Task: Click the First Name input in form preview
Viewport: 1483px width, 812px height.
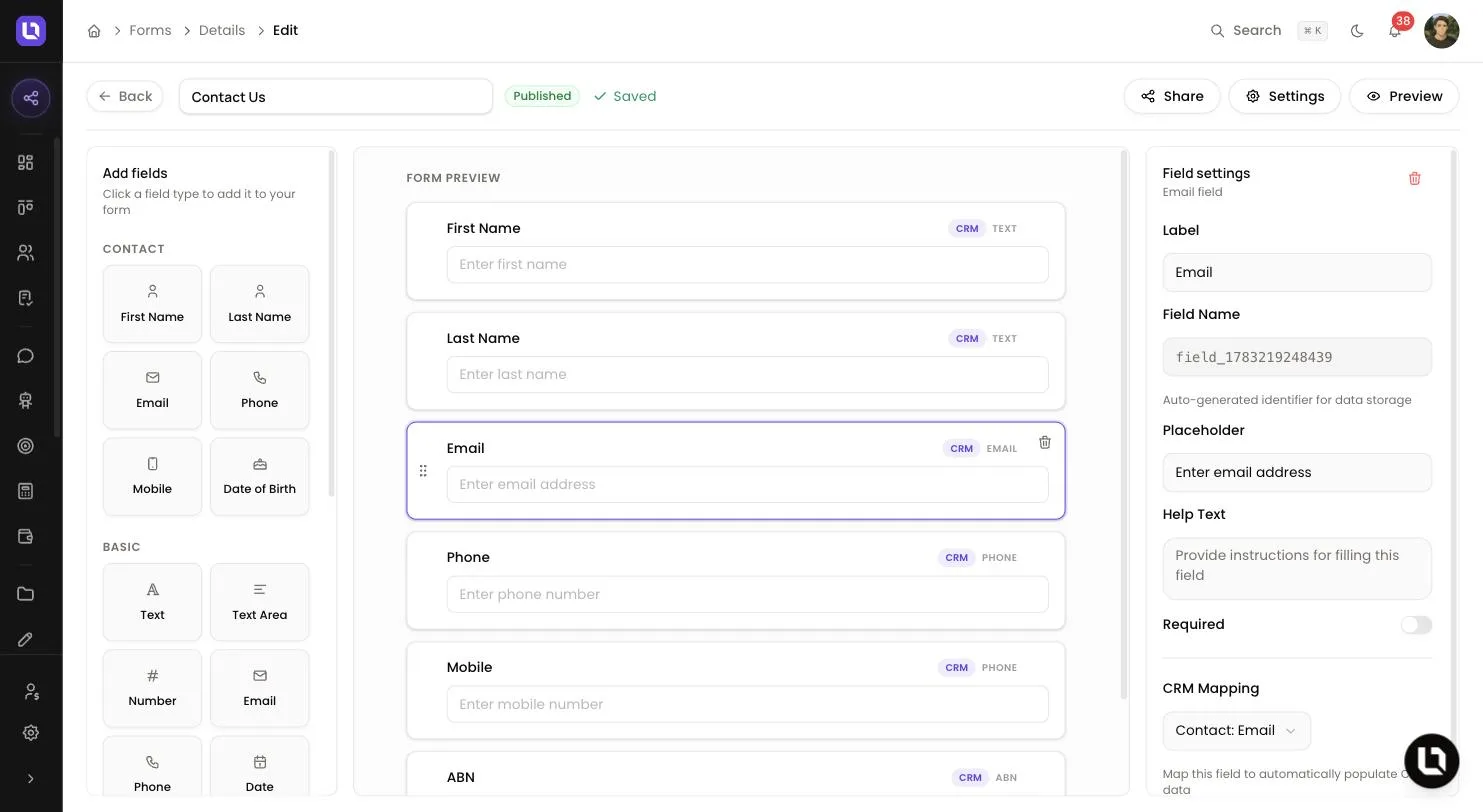Action: [x=747, y=265]
